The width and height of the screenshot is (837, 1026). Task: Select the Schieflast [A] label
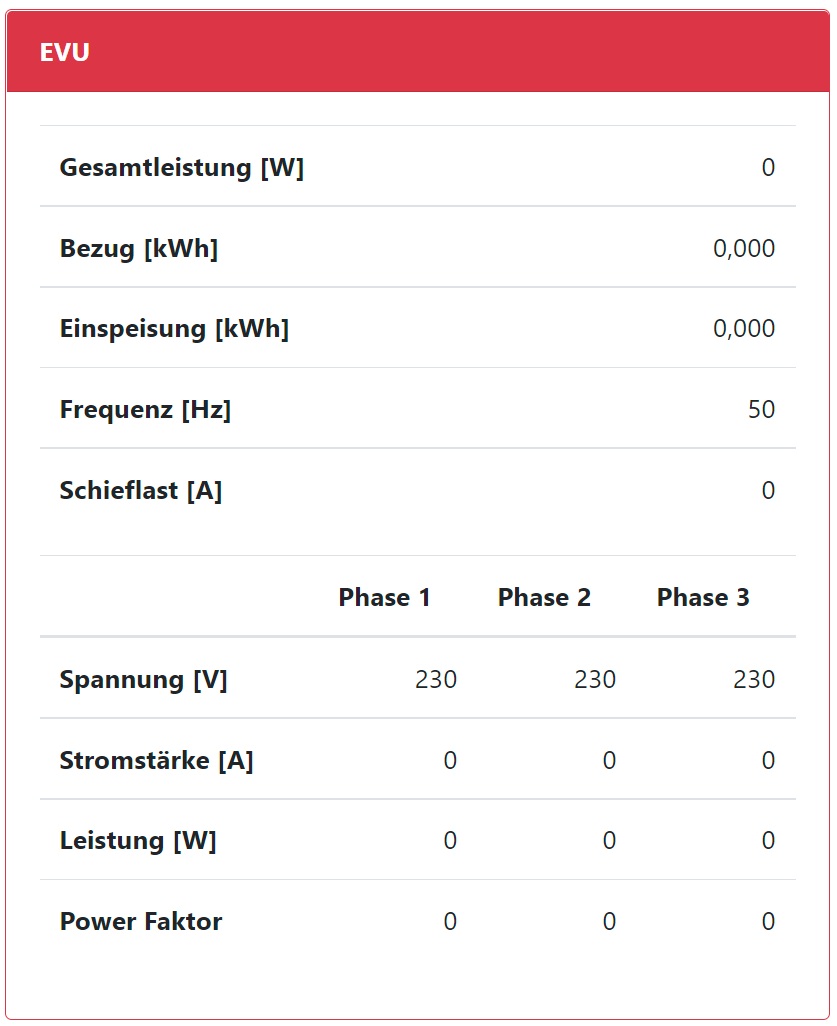tap(141, 491)
